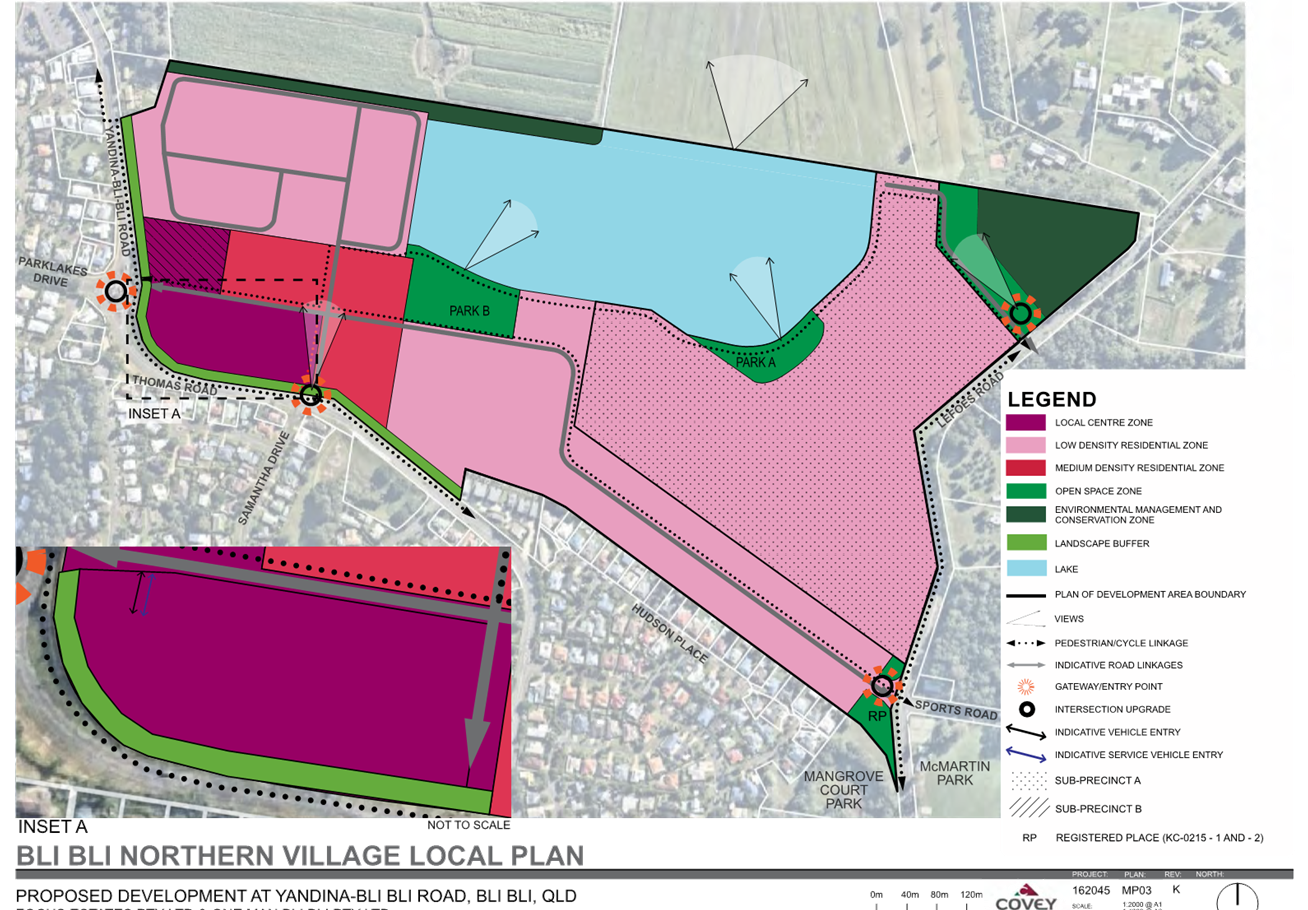Click the McMARTIN PARK label
This screenshot has height=910, width=1308.
pos(957,774)
